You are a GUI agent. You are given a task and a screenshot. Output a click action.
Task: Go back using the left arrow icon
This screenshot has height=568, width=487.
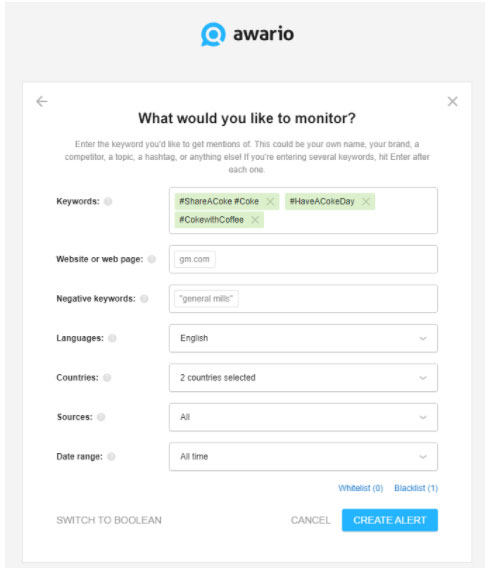[42, 101]
